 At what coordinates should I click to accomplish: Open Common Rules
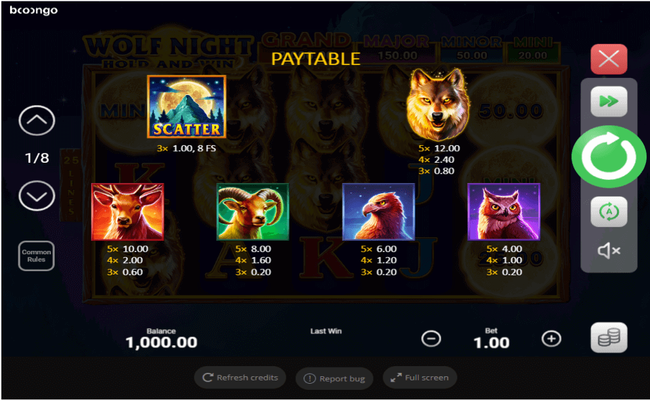36,256
